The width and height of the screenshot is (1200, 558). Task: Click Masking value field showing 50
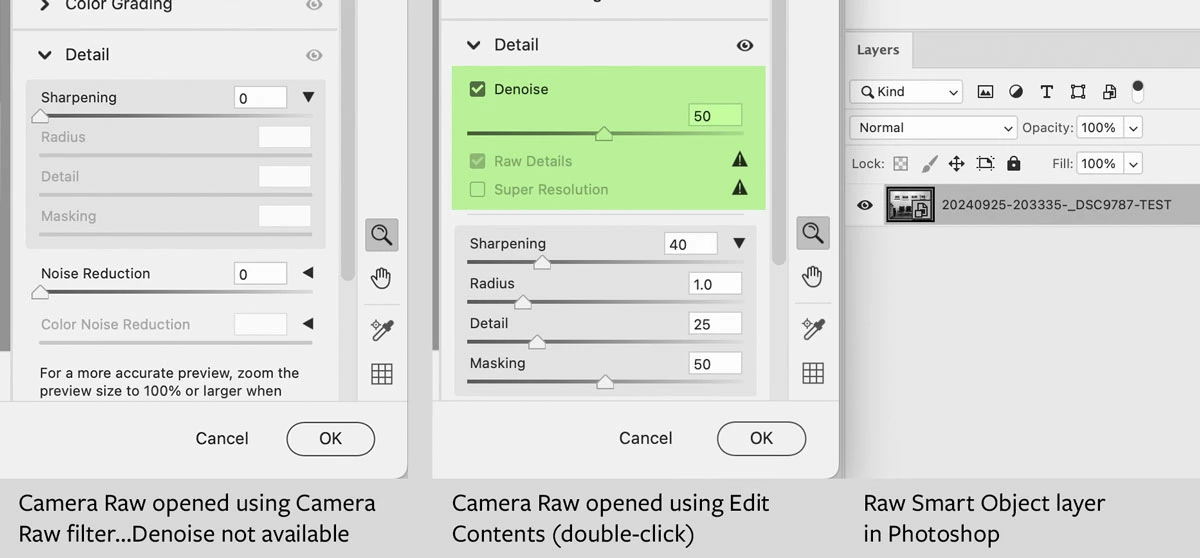[715, 363]
